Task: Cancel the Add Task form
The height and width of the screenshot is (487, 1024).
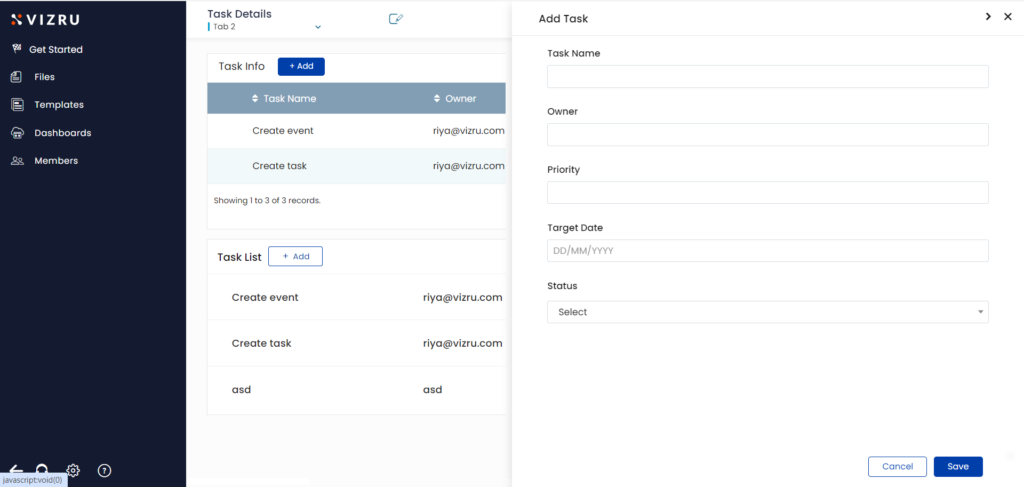Action: pos(897,467)
